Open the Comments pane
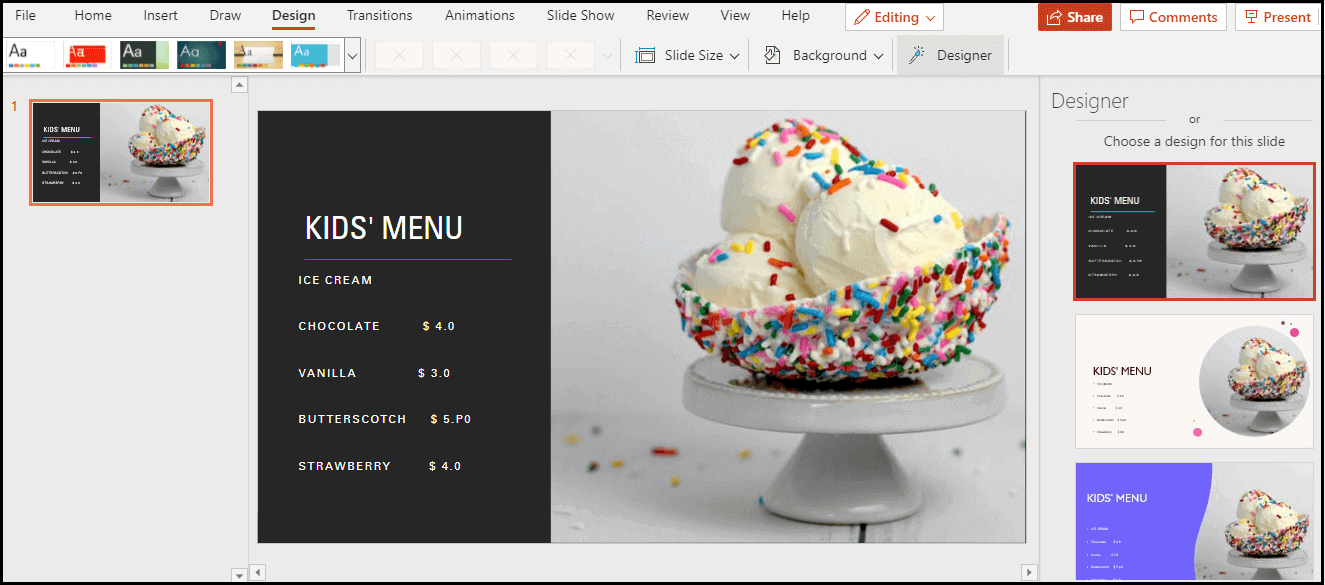The height and width of the screenshot is (585, 1325). pos(1172,17)
